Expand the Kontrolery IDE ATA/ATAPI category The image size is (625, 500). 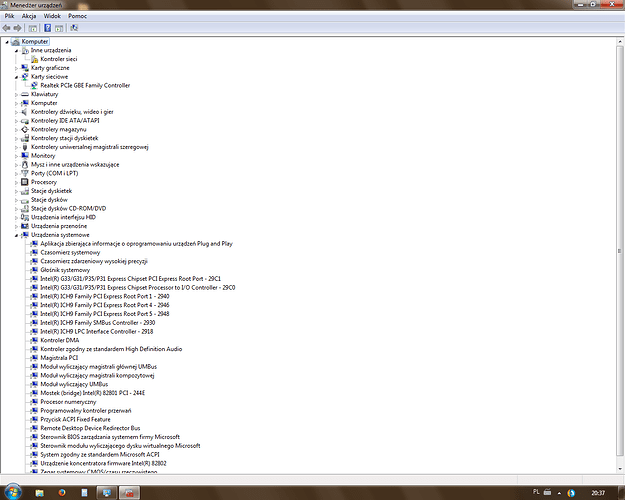coord(16,121)
